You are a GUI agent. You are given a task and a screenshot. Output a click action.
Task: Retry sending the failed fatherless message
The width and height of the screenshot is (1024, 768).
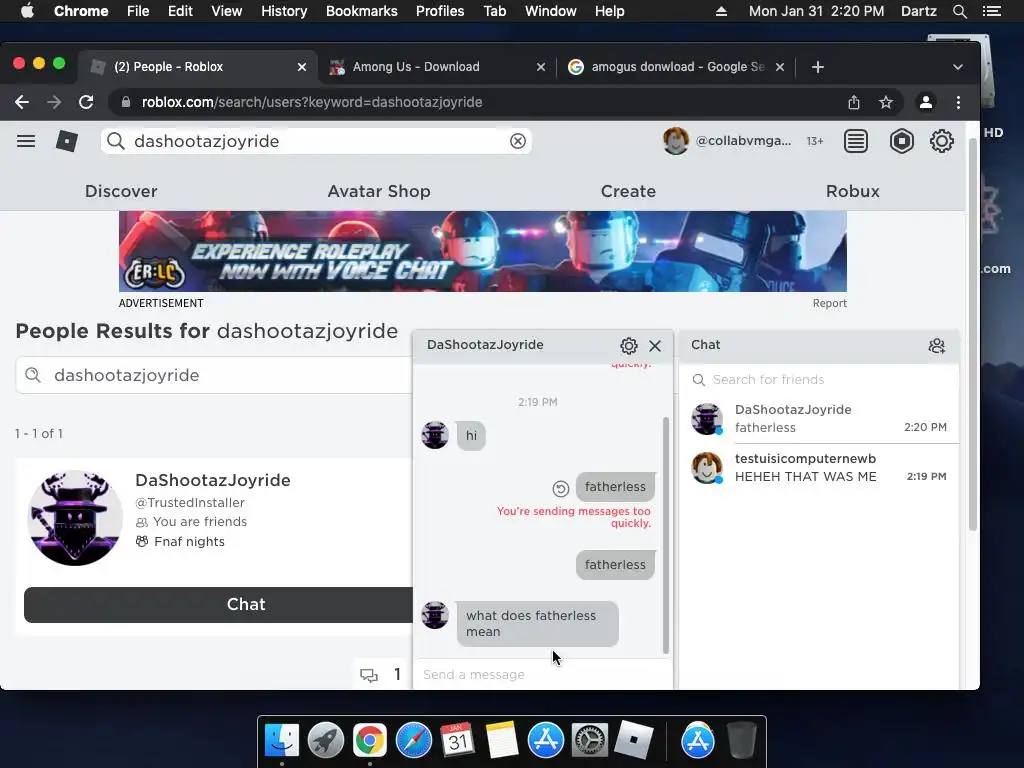pyautogui.click(x=560, y=488)
